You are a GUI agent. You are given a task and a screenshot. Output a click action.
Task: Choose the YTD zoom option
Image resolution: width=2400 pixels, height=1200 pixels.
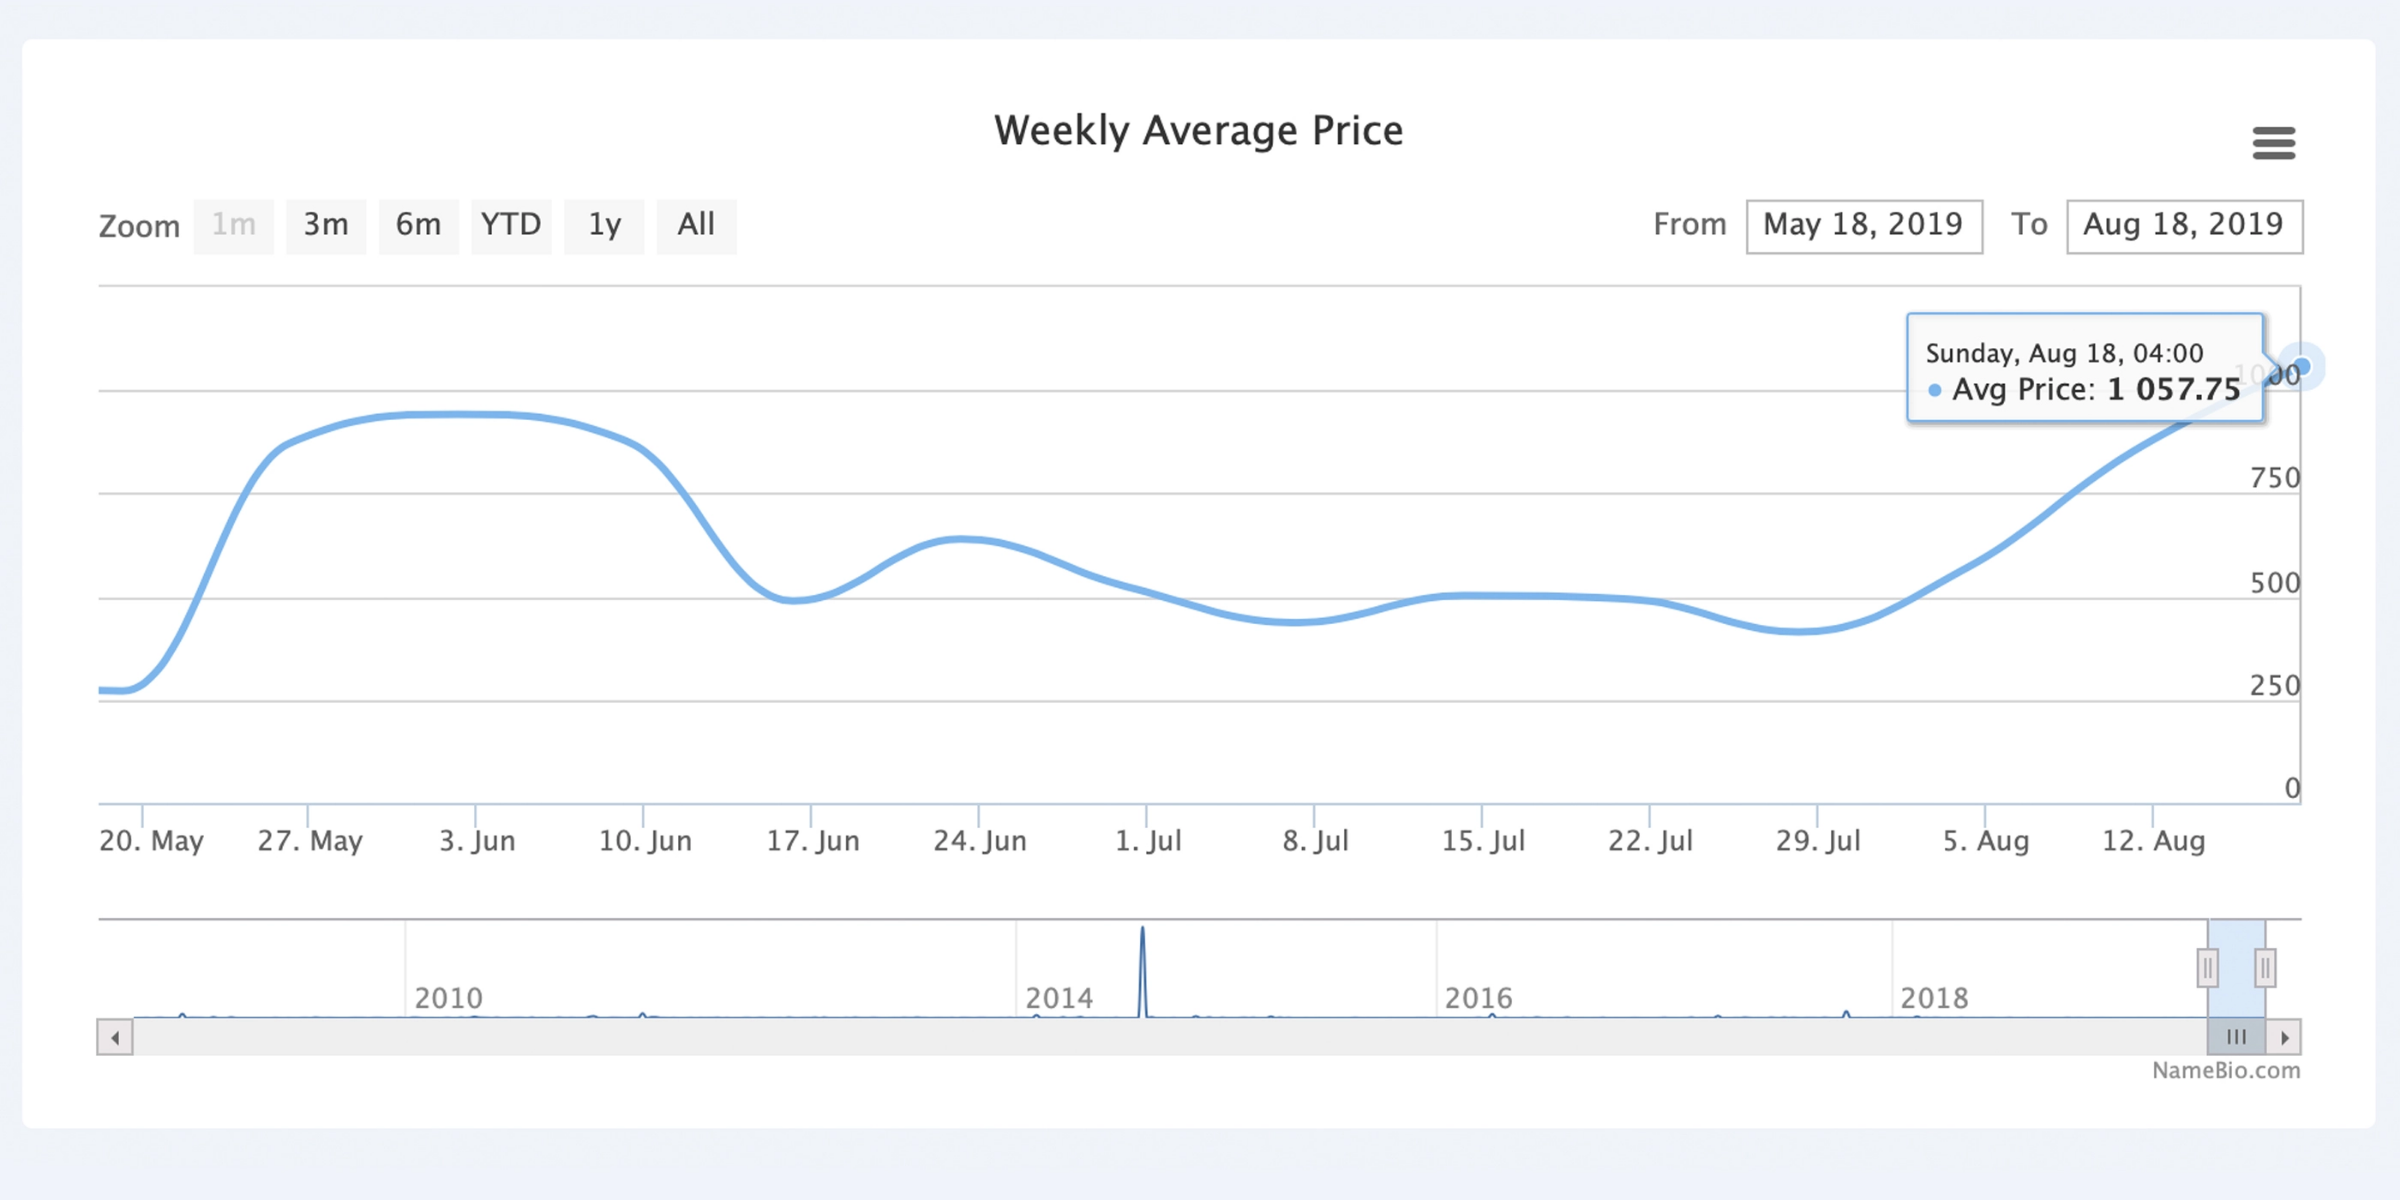(511, 225)
